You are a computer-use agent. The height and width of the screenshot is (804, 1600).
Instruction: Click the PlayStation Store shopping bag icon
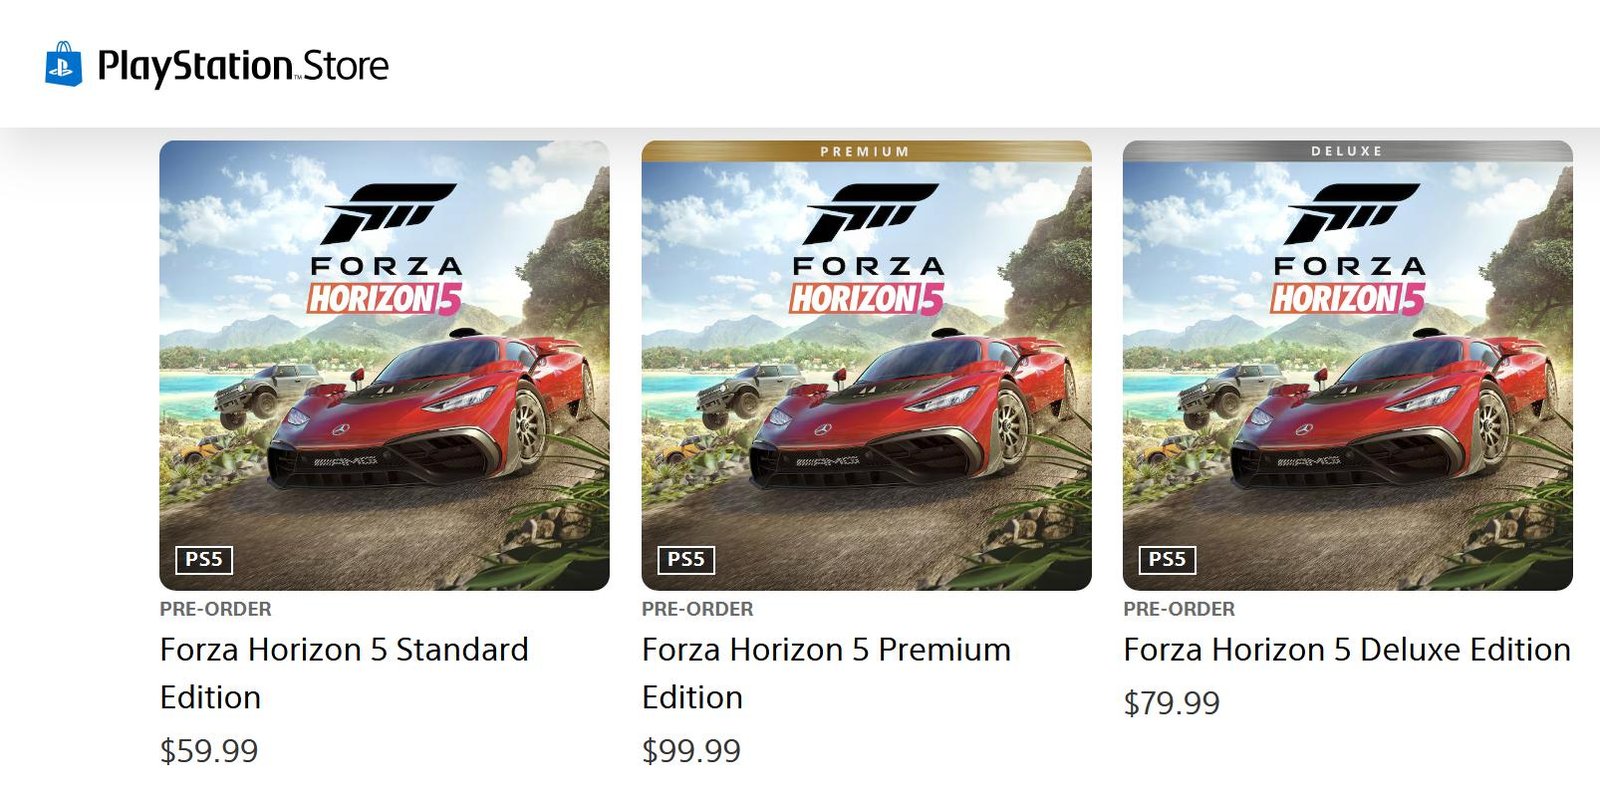(63, 65)
